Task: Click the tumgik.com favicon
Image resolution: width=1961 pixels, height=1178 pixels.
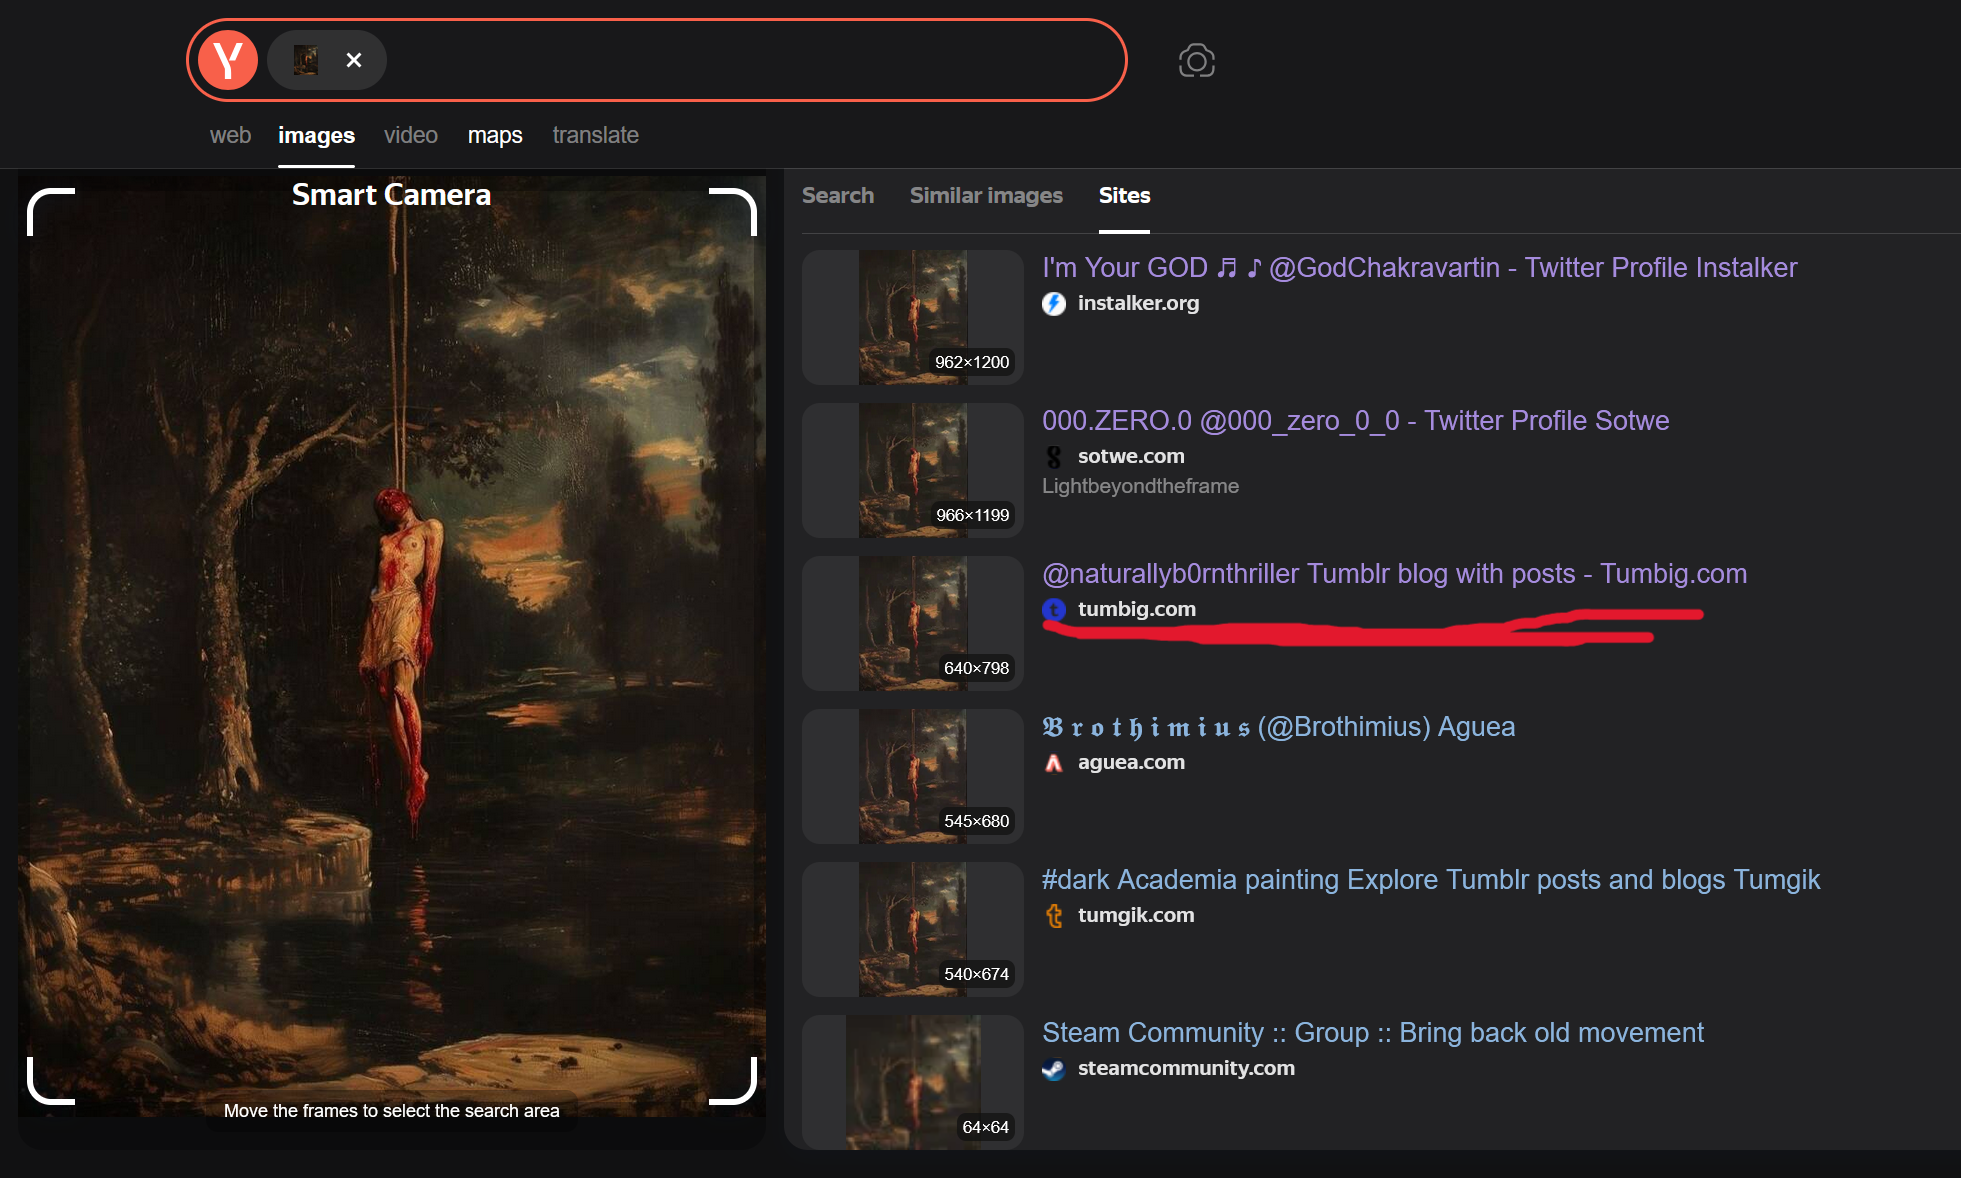Action: point(1054,915)
